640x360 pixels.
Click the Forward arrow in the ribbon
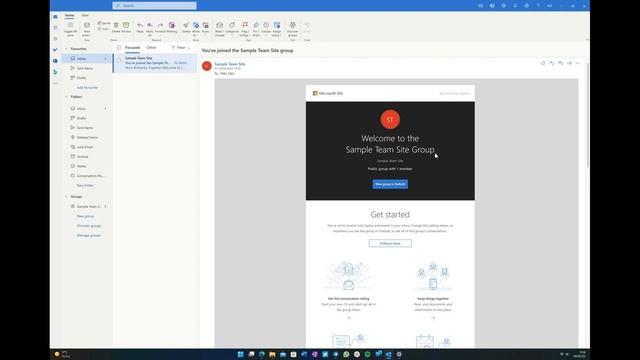[x=160, y=25]
